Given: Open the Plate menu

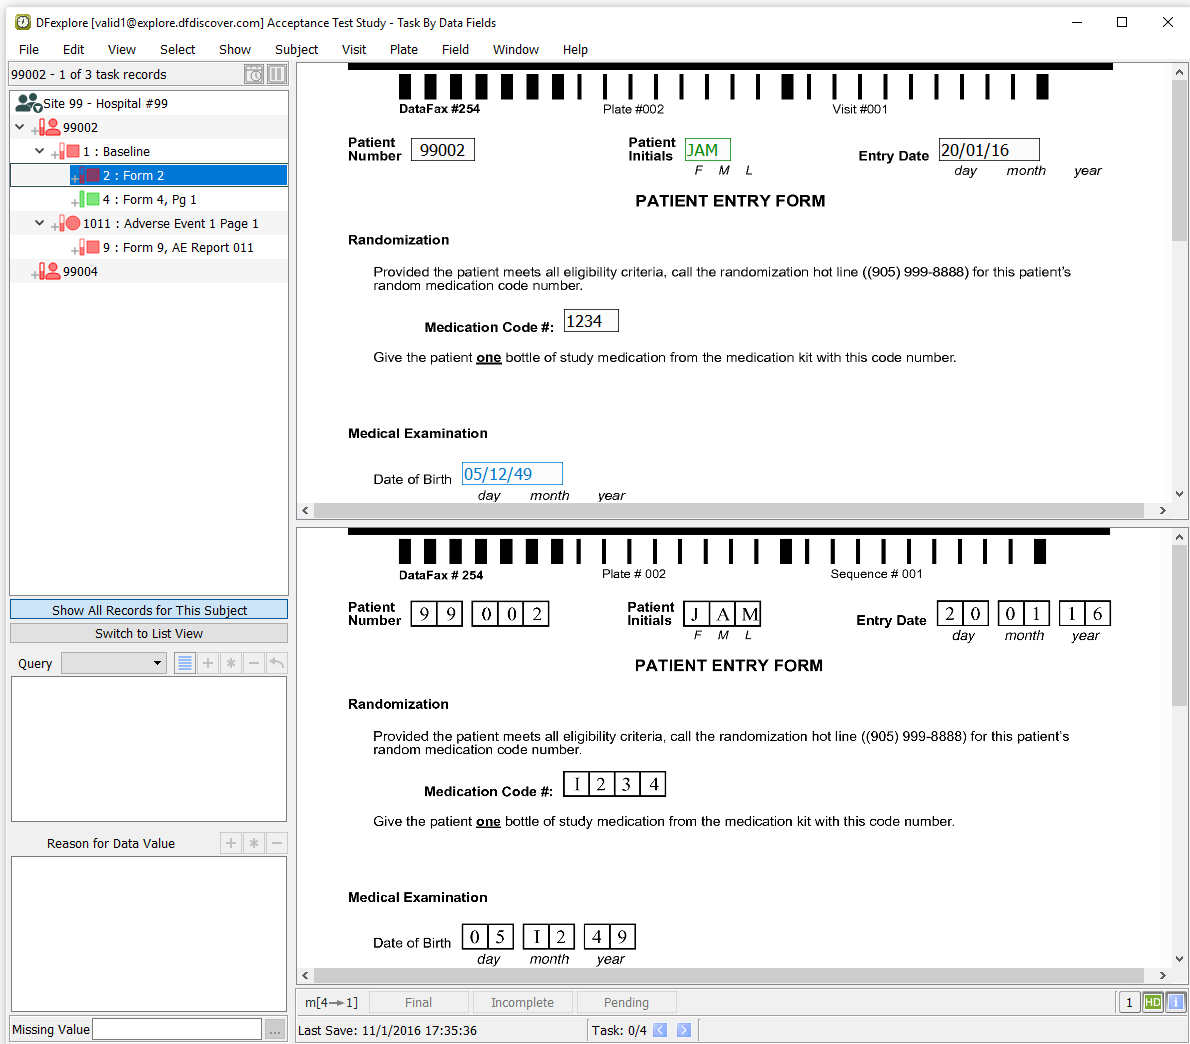Looking at the screenshot, I should [404, 49].
